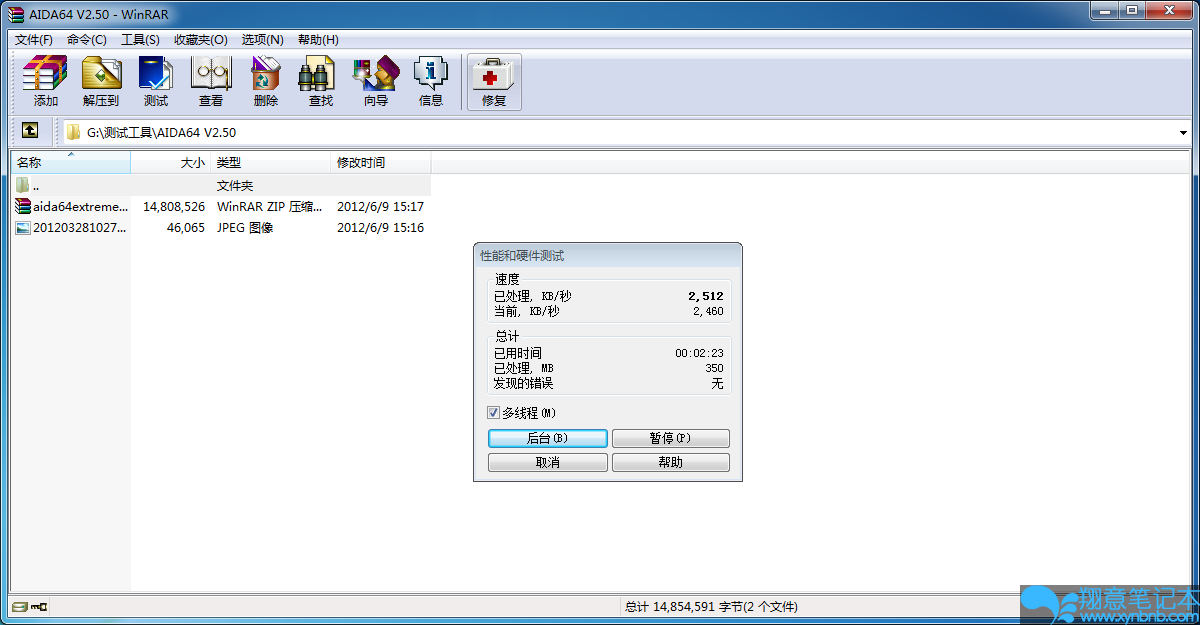Open the 工具(S) menu
Screen dimensions: 1200x625
[140, 40]
